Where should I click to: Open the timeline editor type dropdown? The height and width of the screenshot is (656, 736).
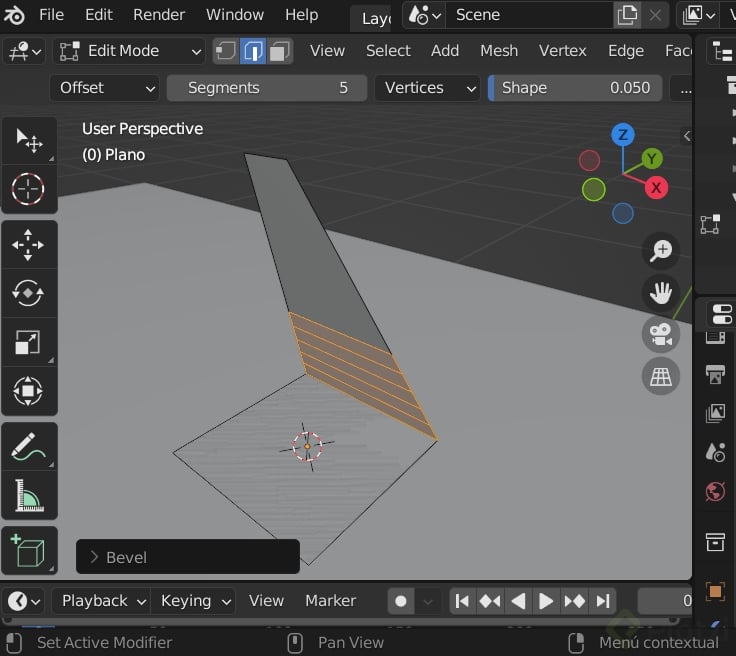click(24, 601)
